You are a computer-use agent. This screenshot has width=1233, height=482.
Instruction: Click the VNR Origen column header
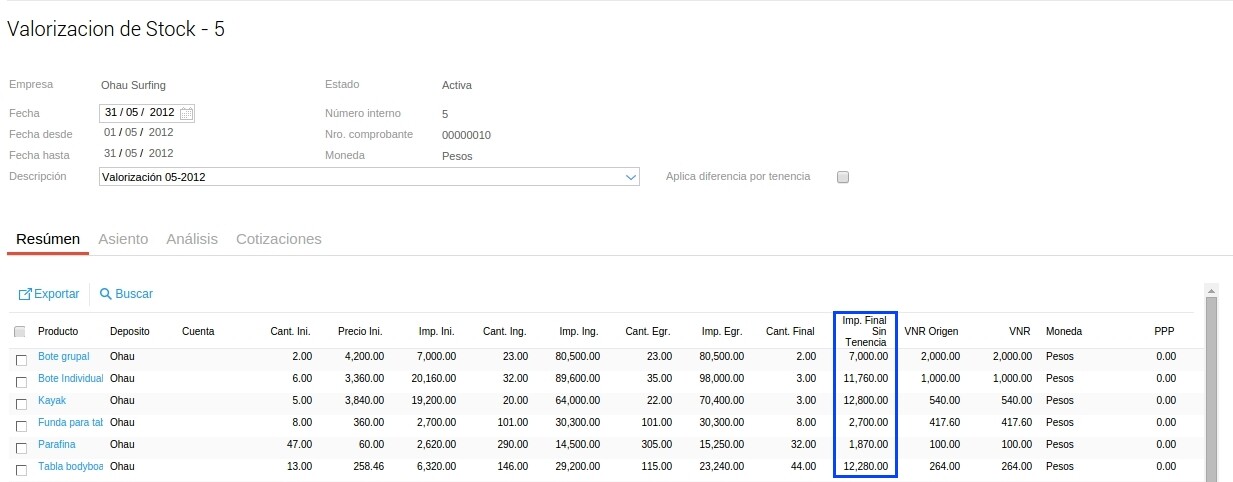(x=931, y=331)
